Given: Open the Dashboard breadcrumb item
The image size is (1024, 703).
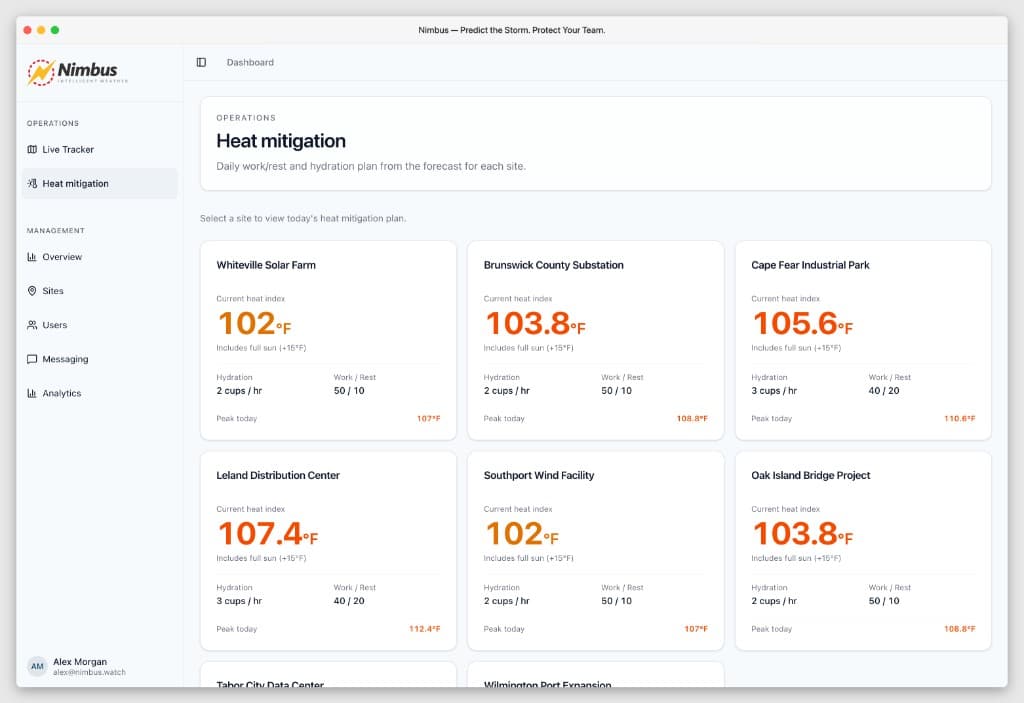Looking at the screenshot, I should (x=250, y=61).
